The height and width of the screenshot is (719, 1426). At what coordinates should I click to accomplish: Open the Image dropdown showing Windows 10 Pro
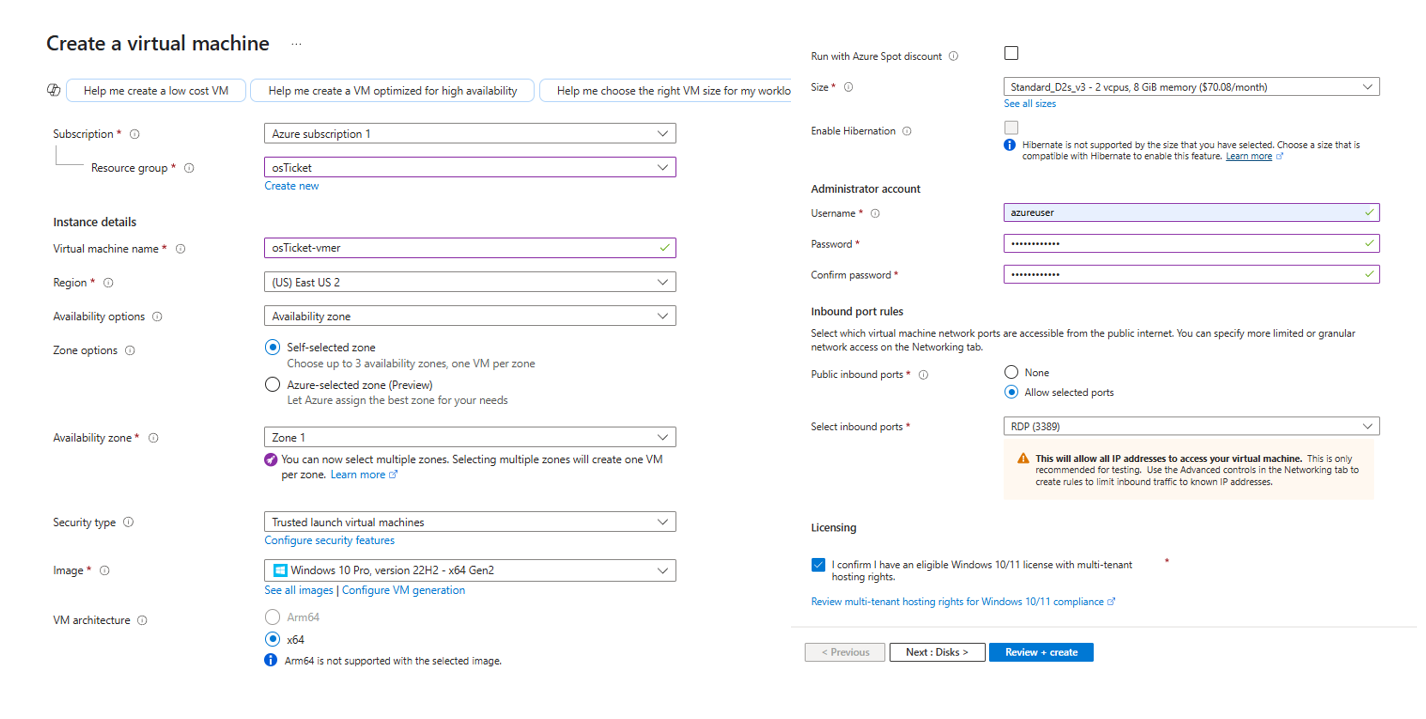pos(470,571)
